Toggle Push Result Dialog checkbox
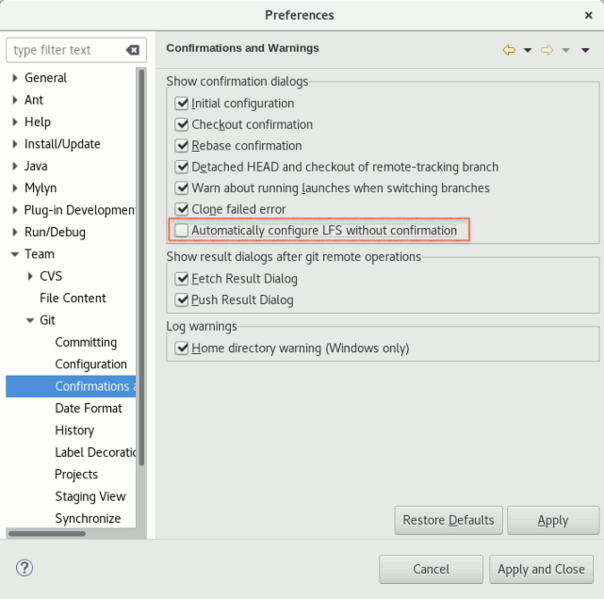 tap(181, 300)
